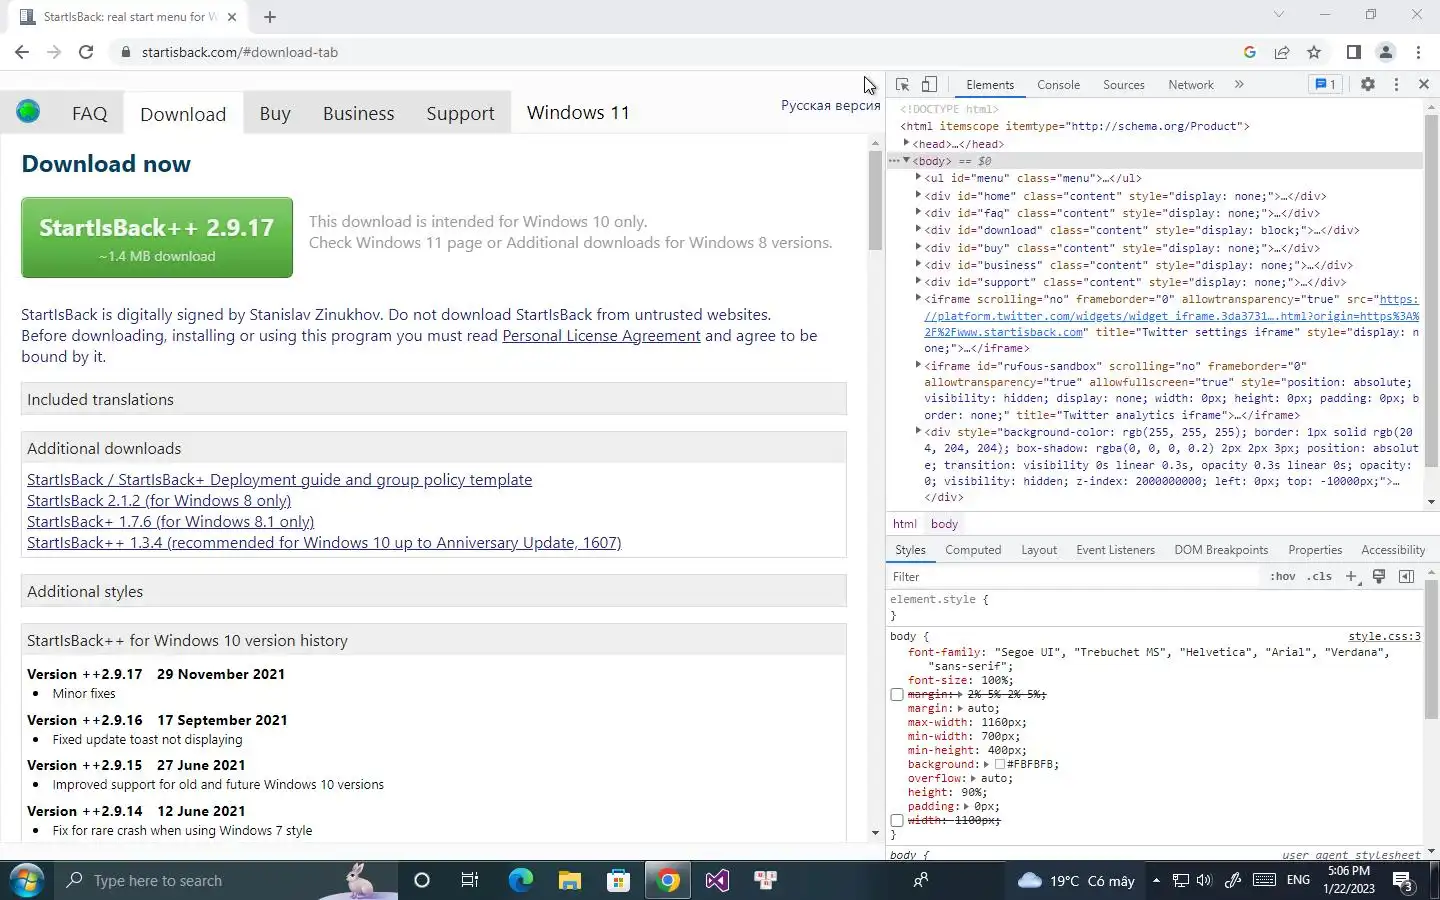Go to the FAQ page tab
This screenshot has width=1440, height=900.
pyautogui.click(x=89, y=113)
